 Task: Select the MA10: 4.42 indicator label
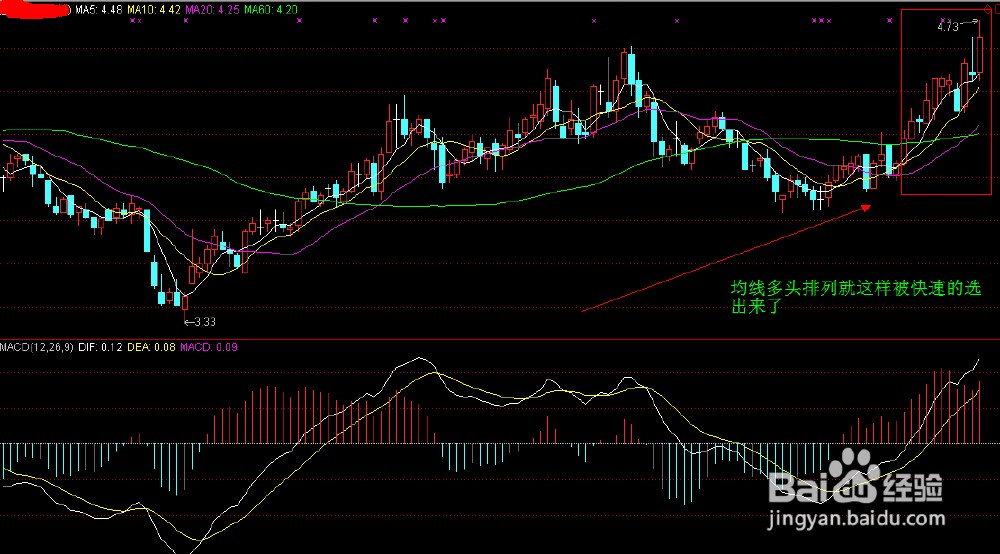pos(154,10)
